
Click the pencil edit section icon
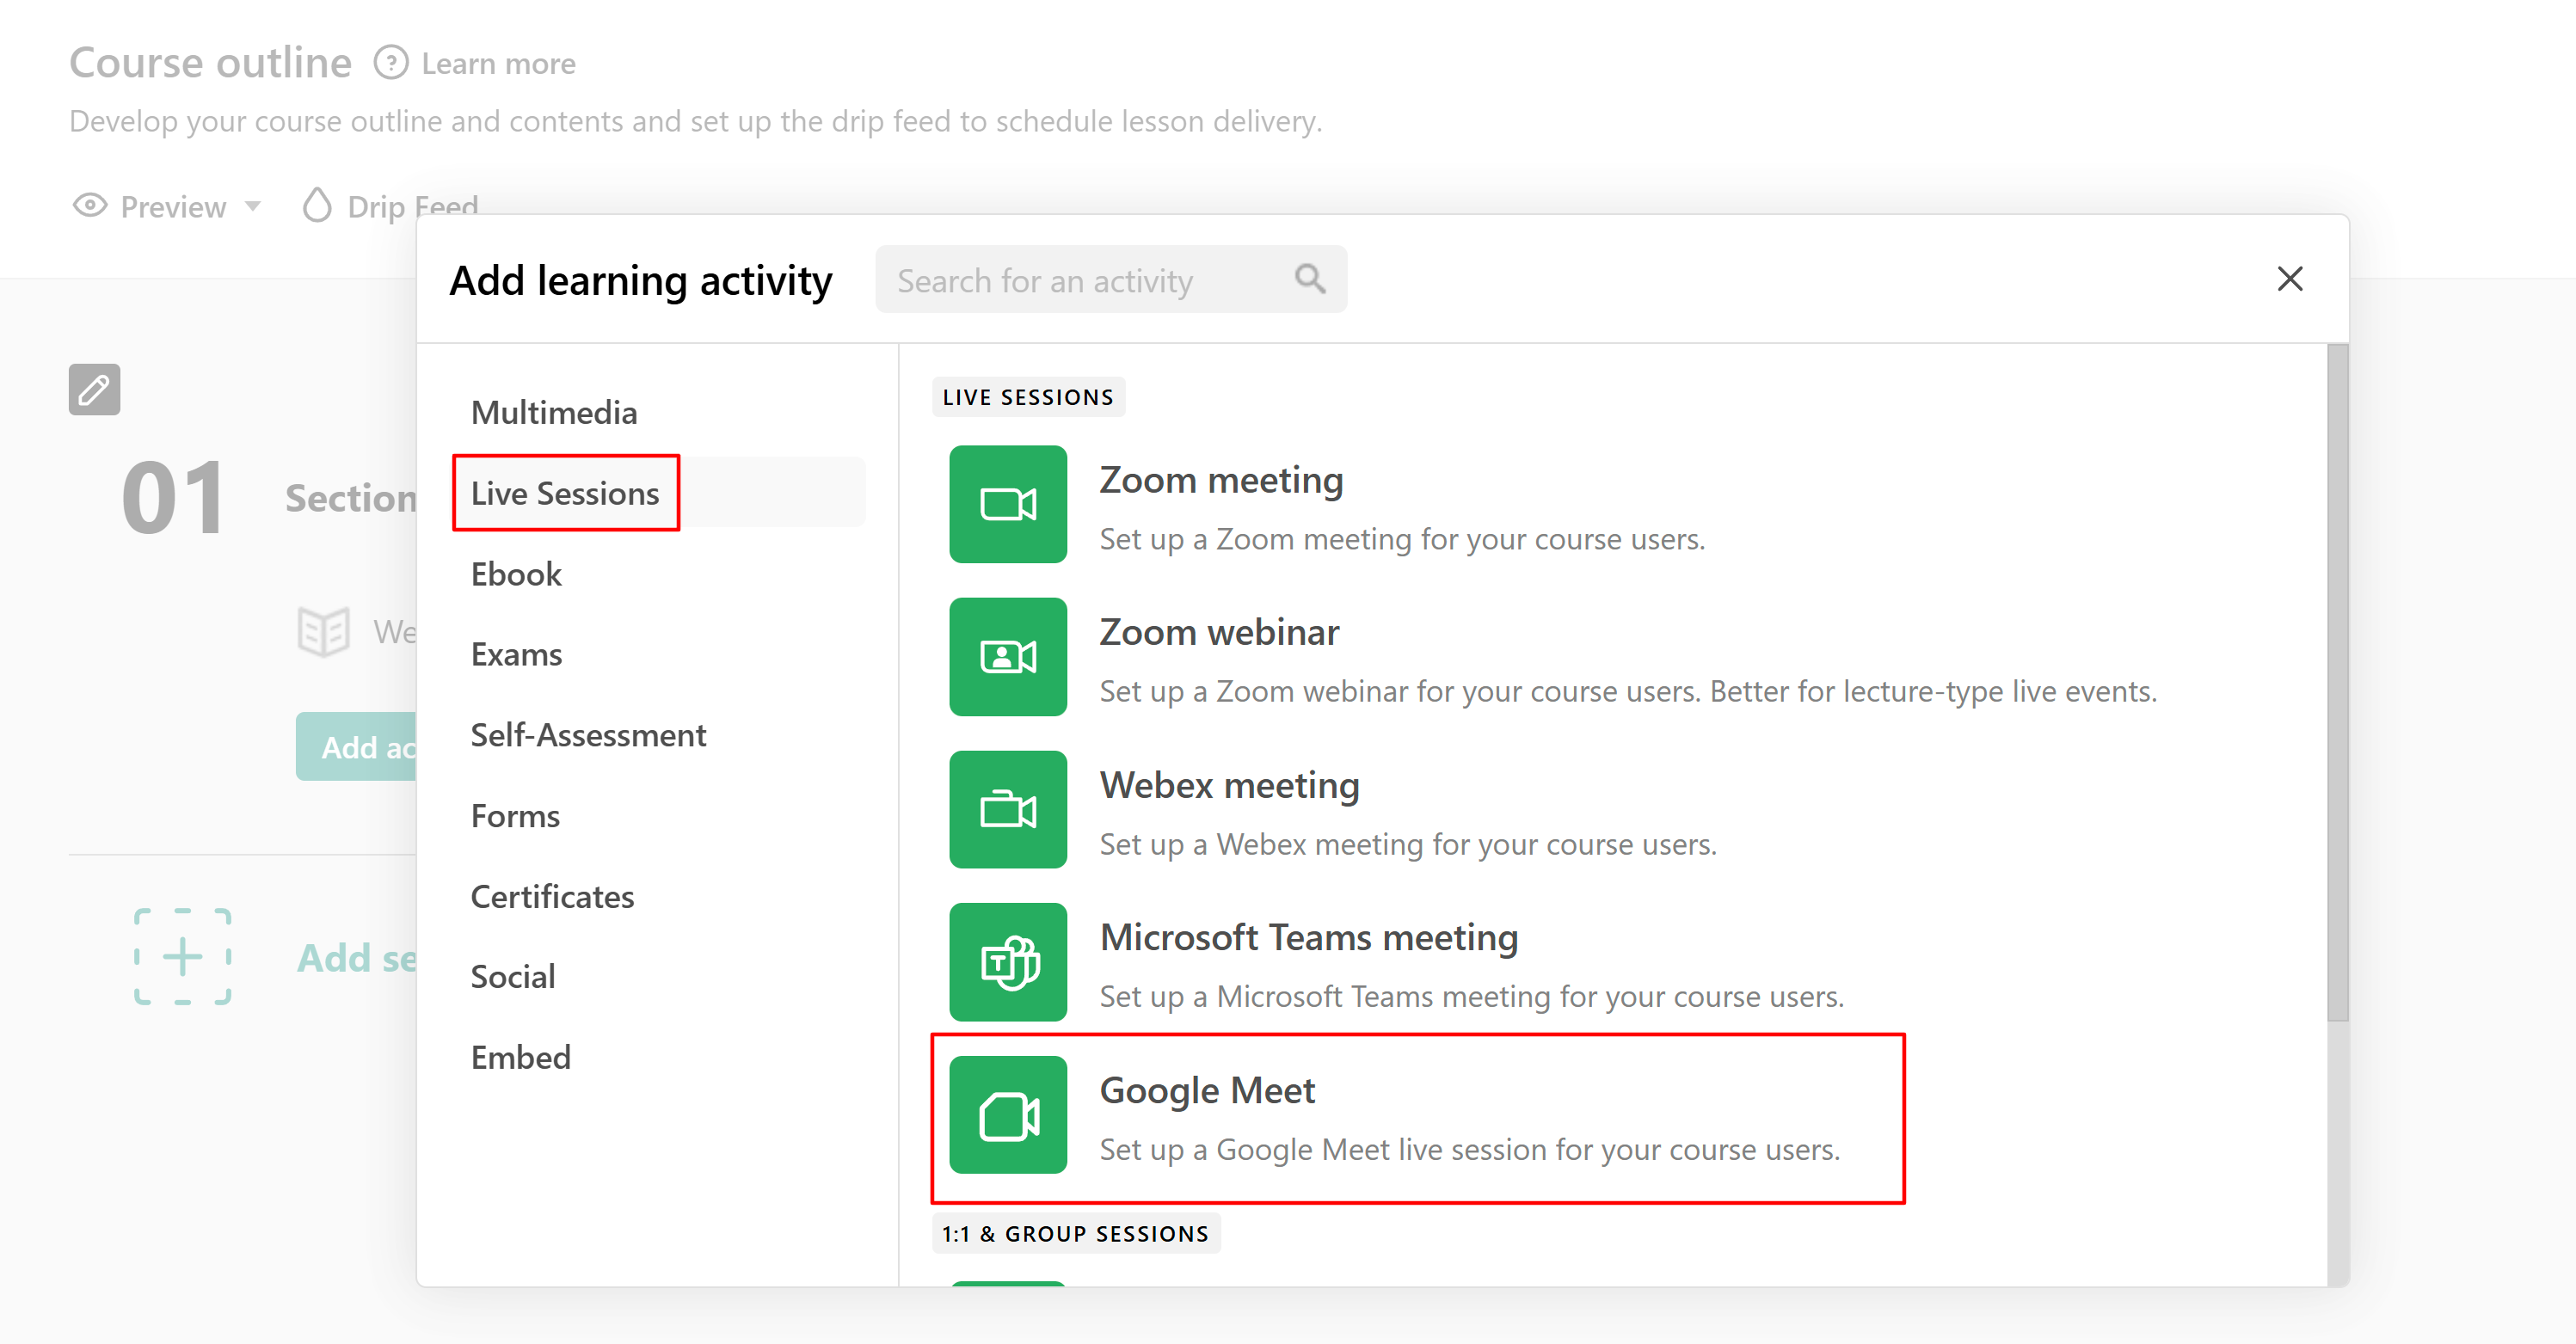click(x=94, y=389)
